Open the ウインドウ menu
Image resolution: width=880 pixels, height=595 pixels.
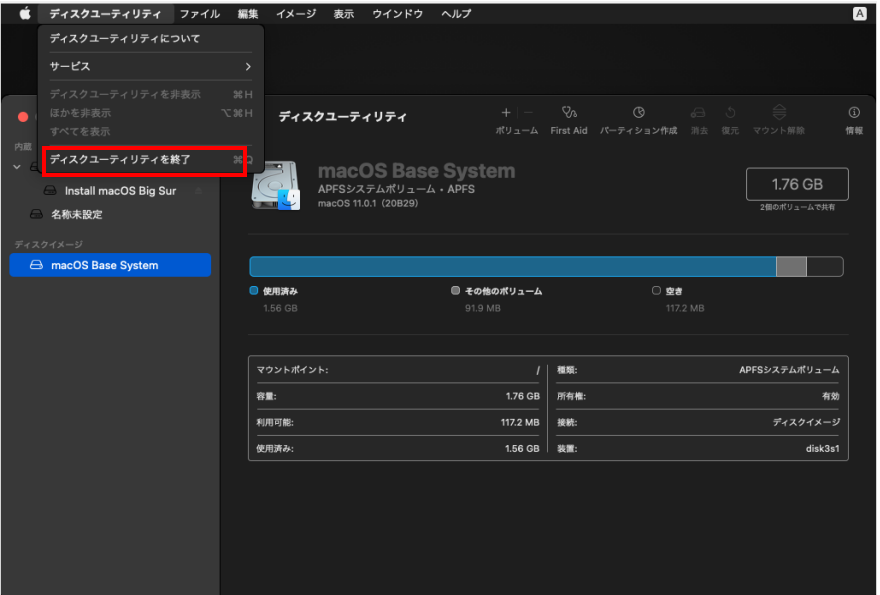coord(397,13)
